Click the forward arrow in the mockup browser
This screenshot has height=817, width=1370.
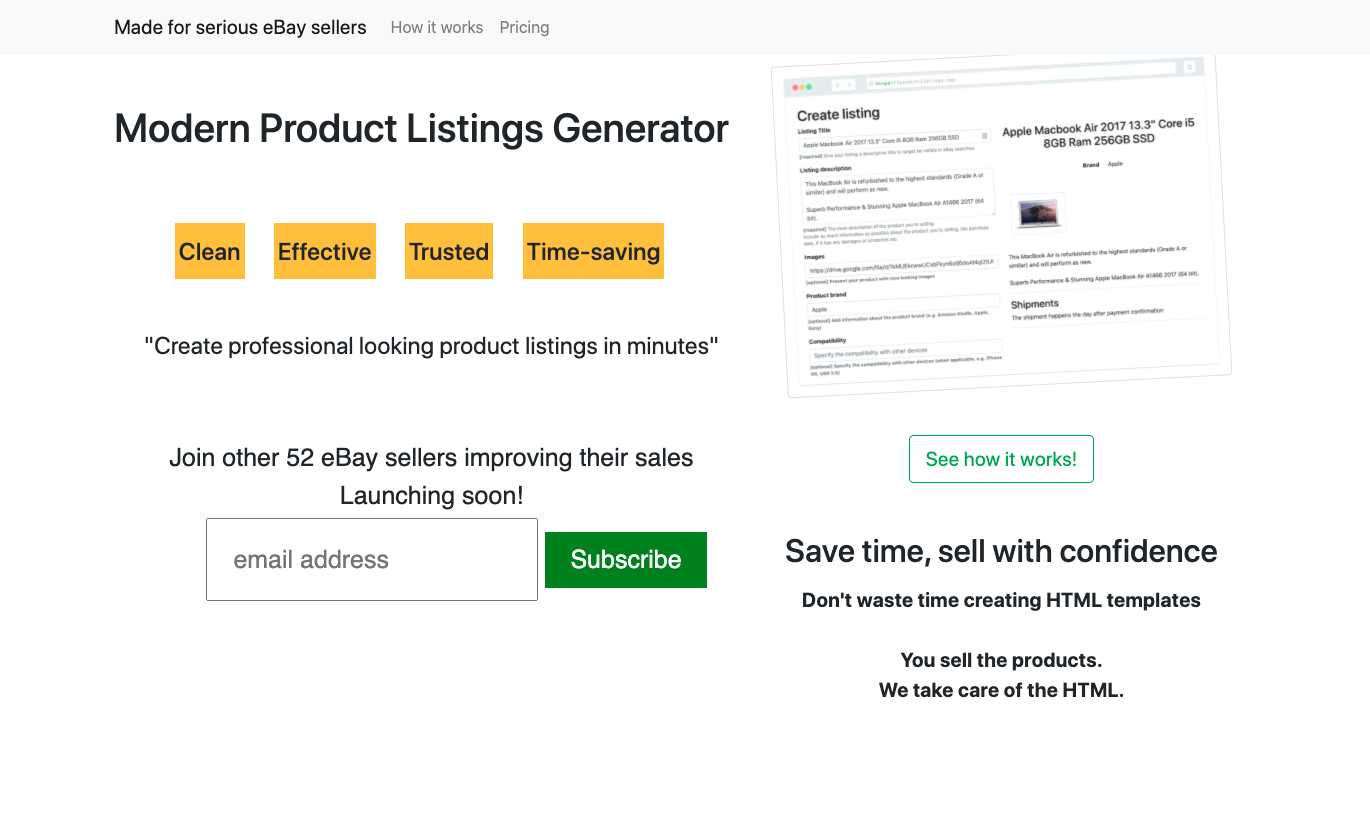(x=850, y=85)
